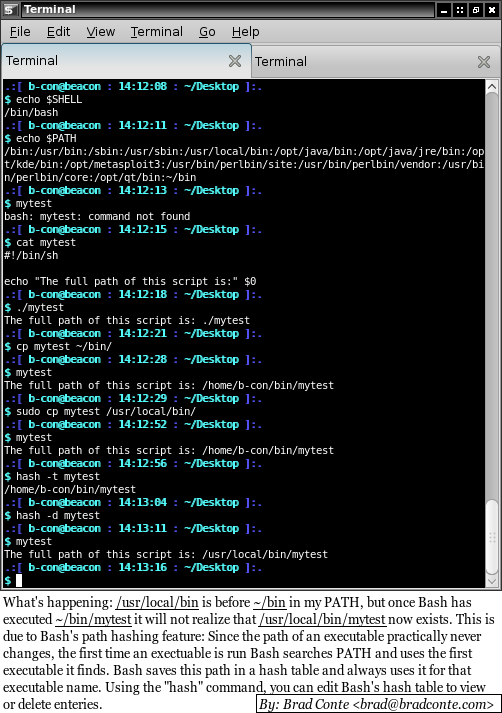Open the File menu
This screenshot has width=502, height=713.
tap(20, 32)
